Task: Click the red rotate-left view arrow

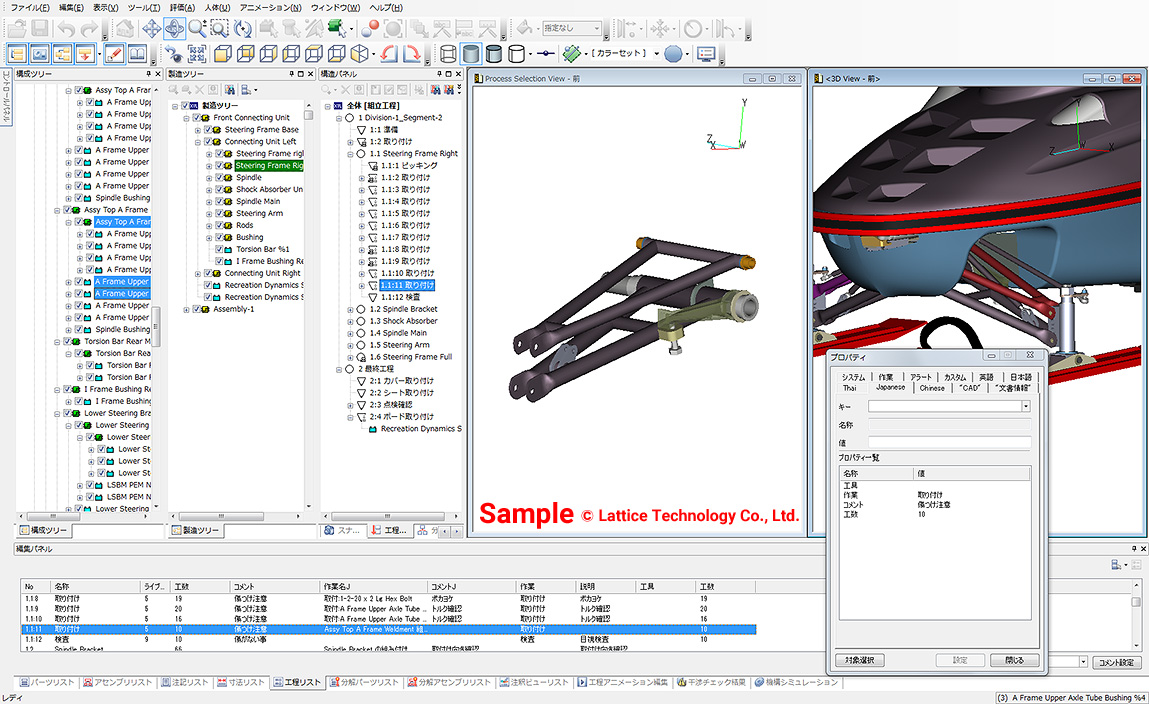Action: 387,53
